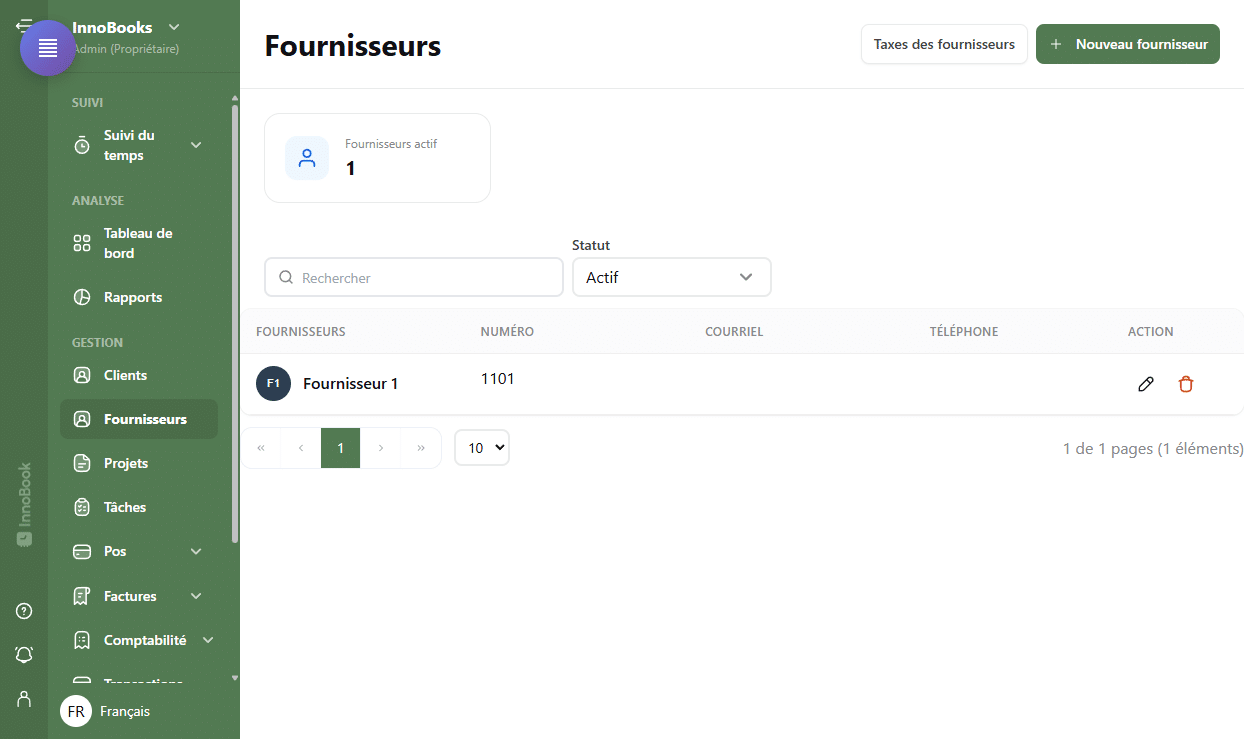Expand the InnoBooks company switcher
The image size is (1244, 739).
pyautogui.click(x=174, y=27)
